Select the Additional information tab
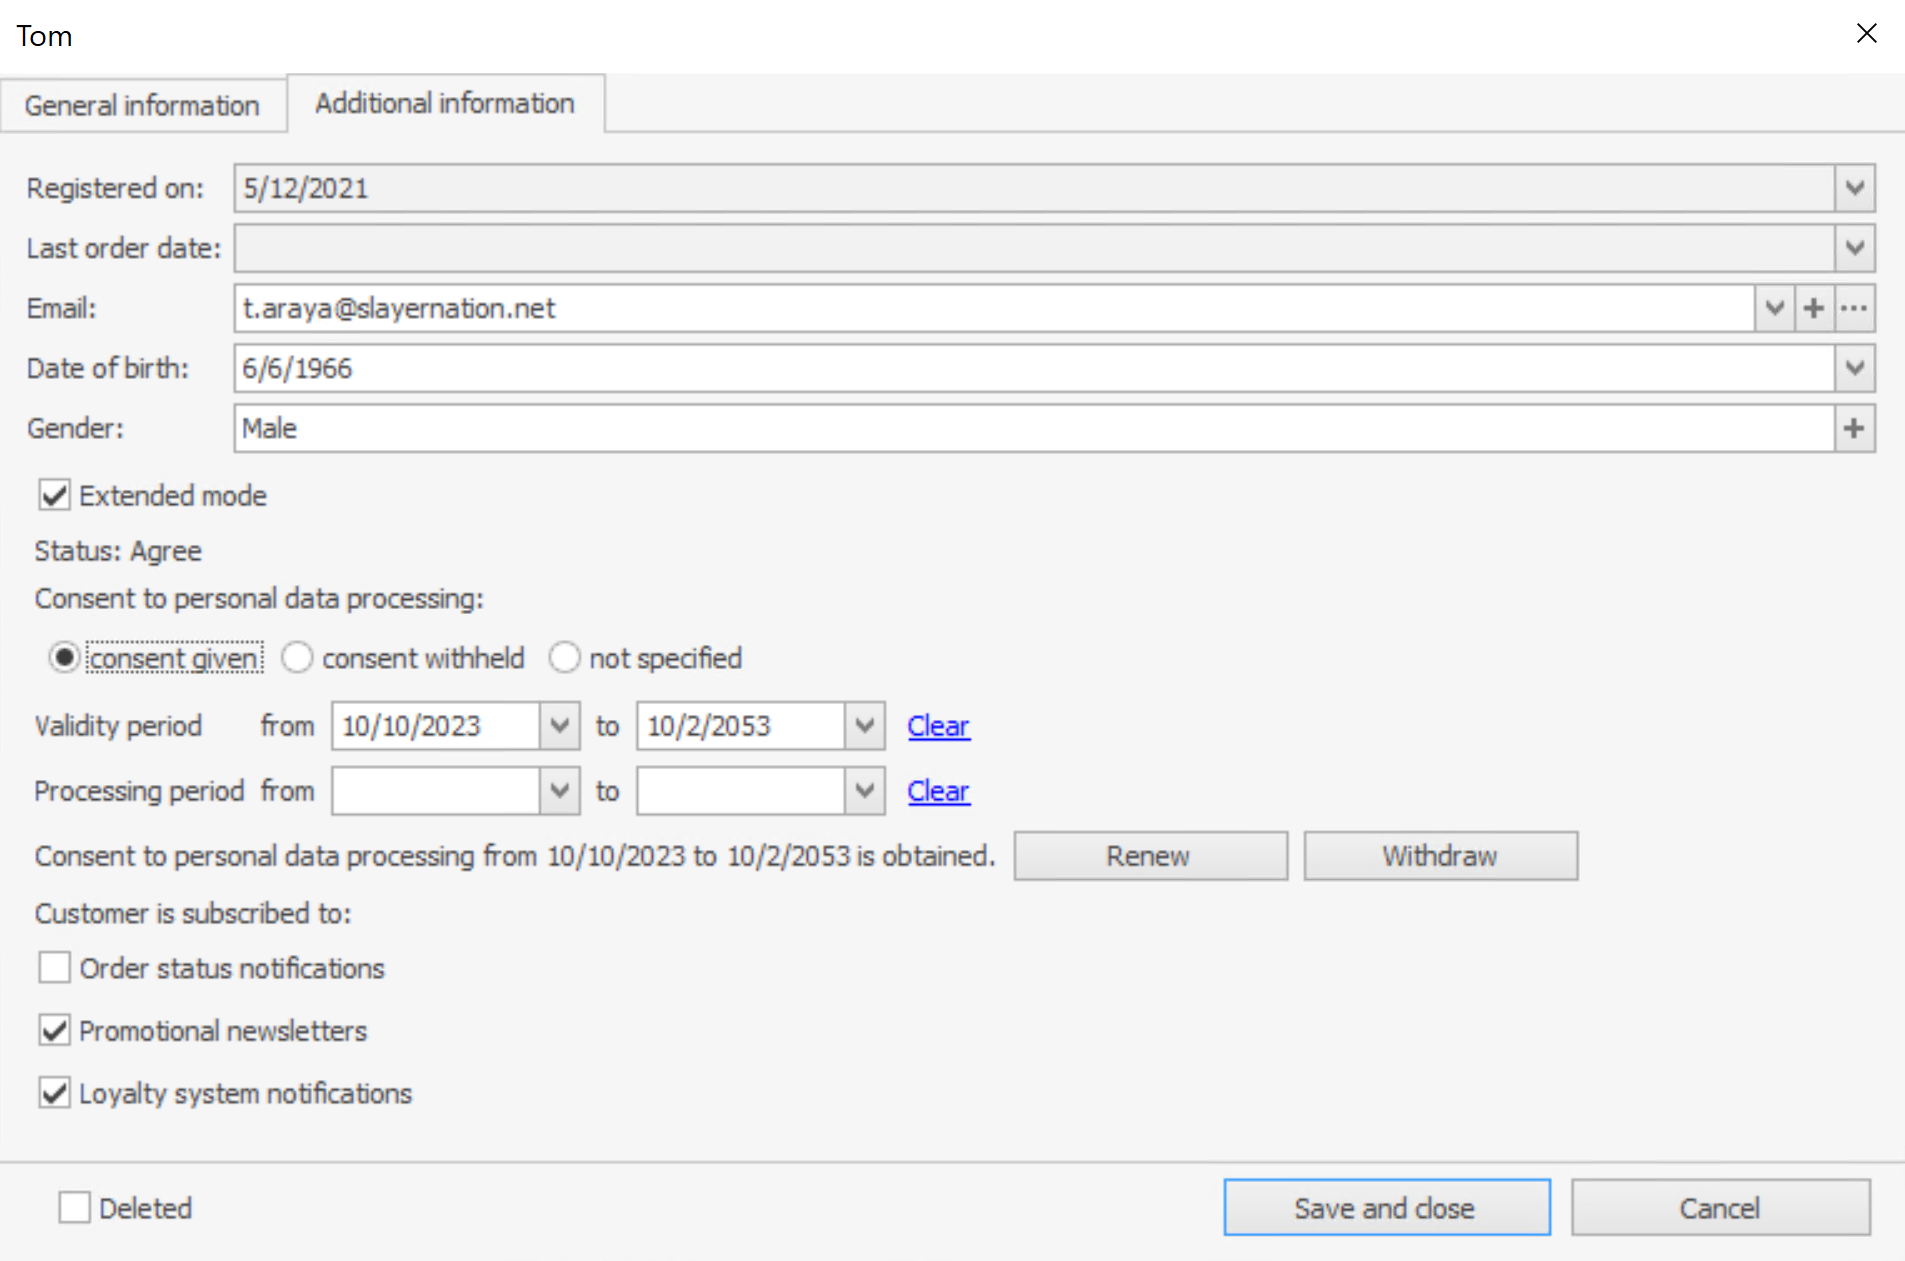The width and height of the screenshot is (1905, 1261). (x=445, y=103)
